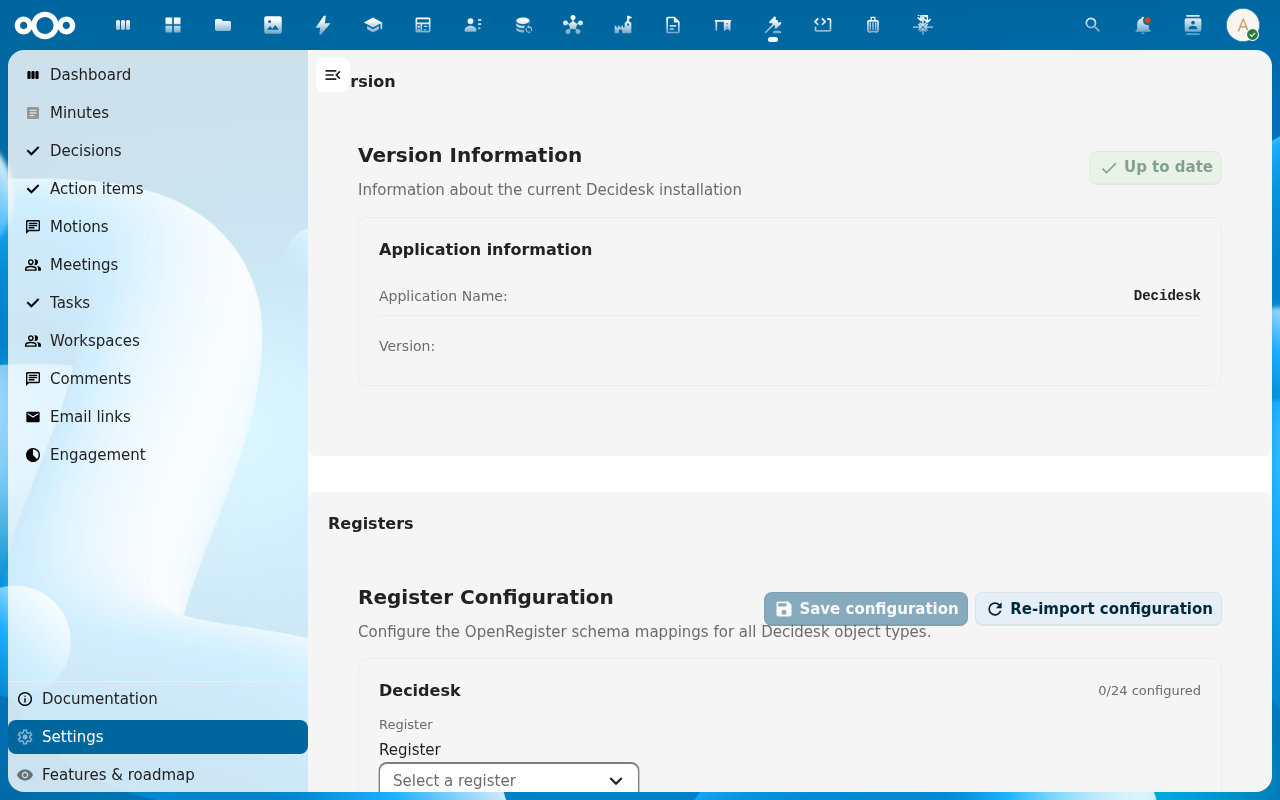
Task: Open the user avatar menu
Action: (1243, 25)
